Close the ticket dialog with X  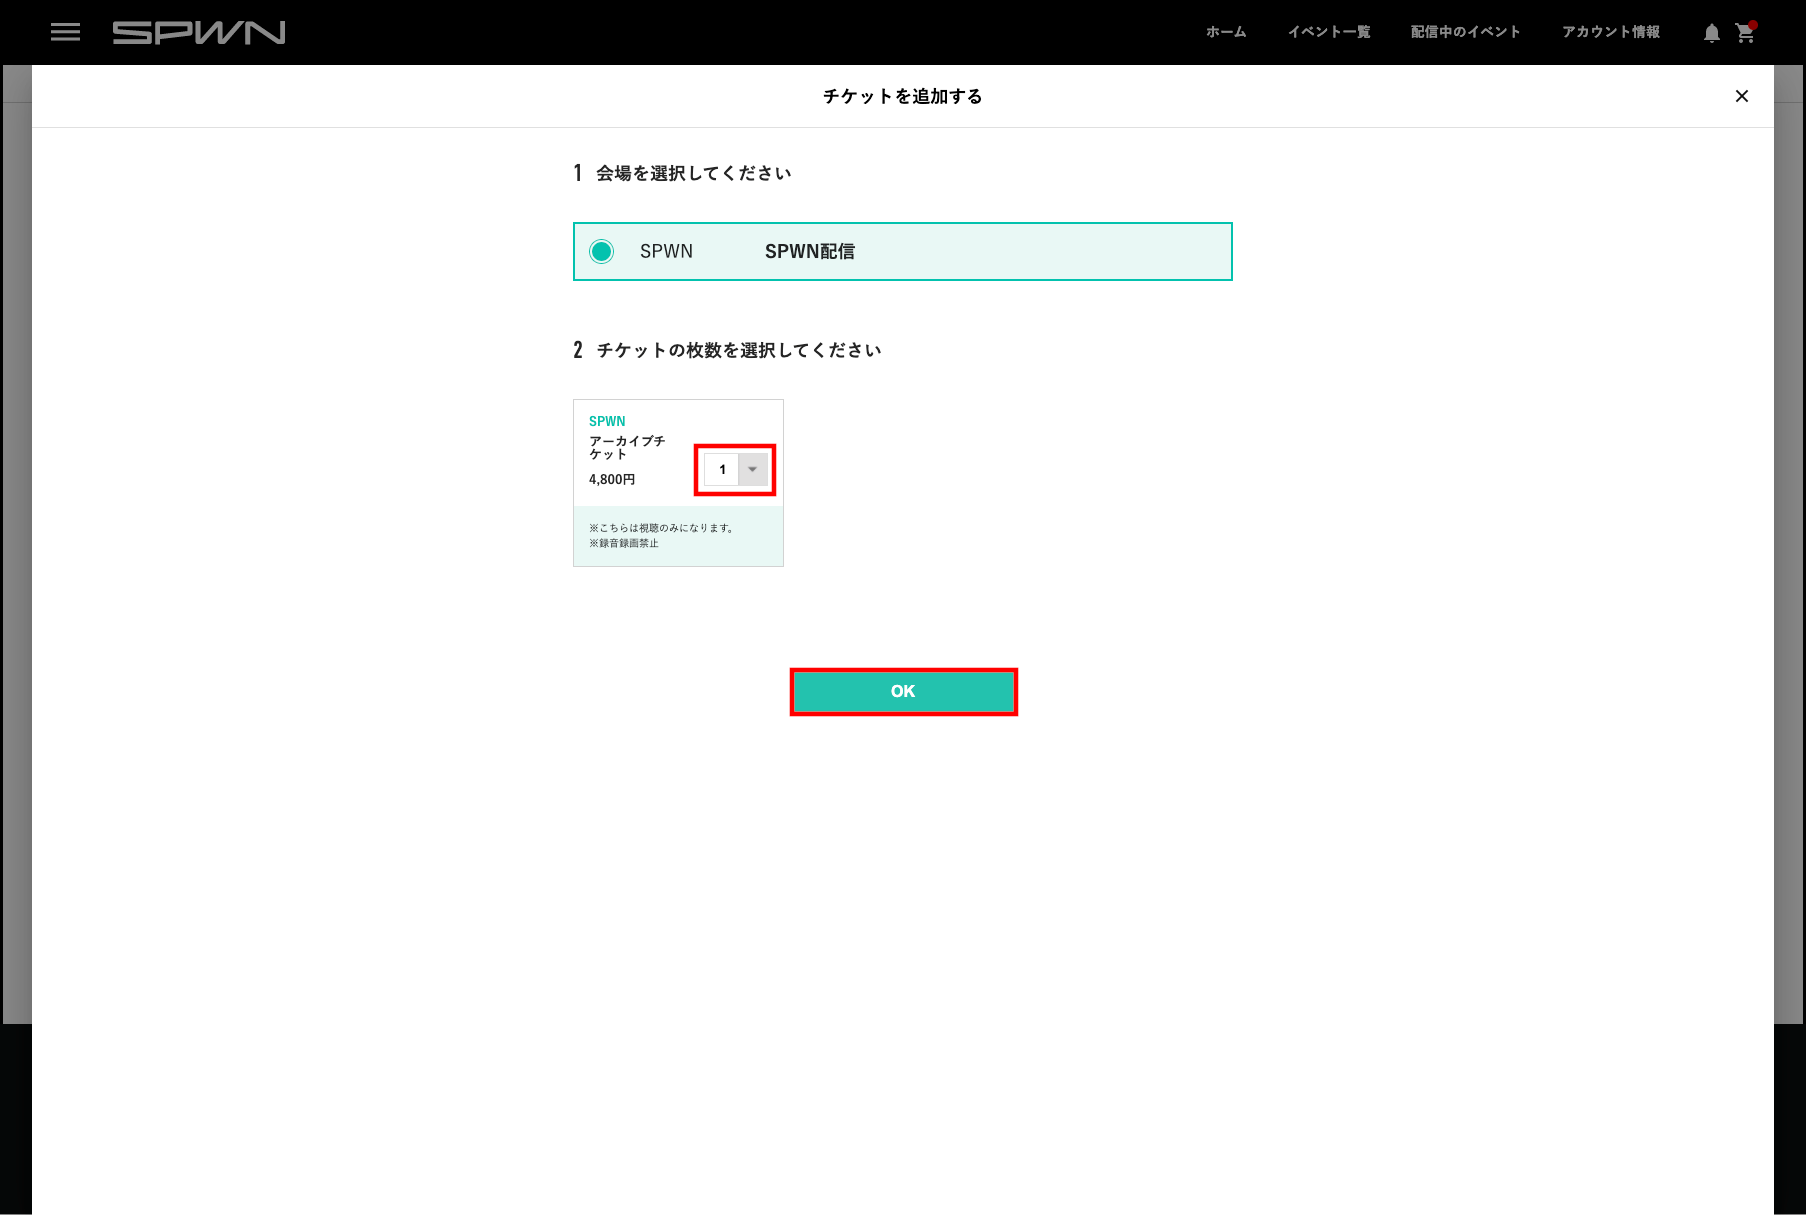coord(1742,96)
